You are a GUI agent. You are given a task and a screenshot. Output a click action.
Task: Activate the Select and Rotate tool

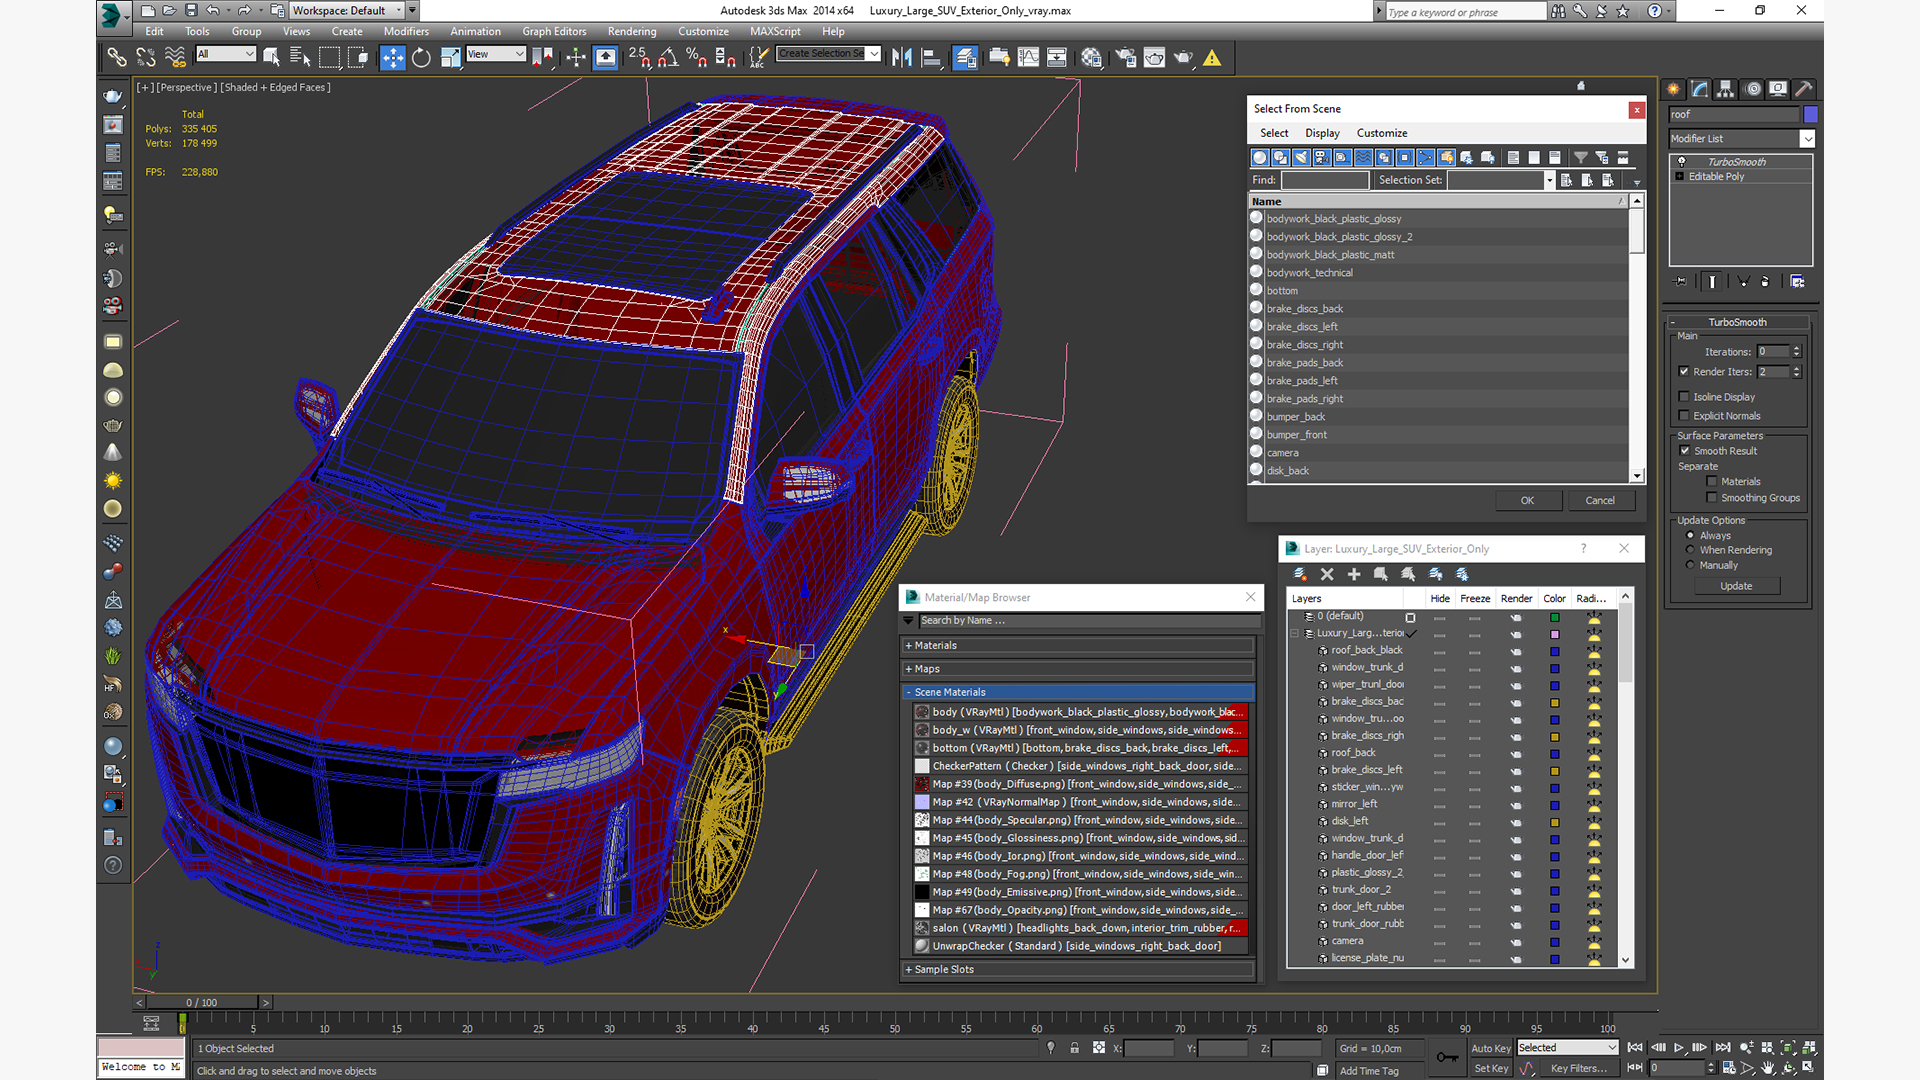click(421, 58)
